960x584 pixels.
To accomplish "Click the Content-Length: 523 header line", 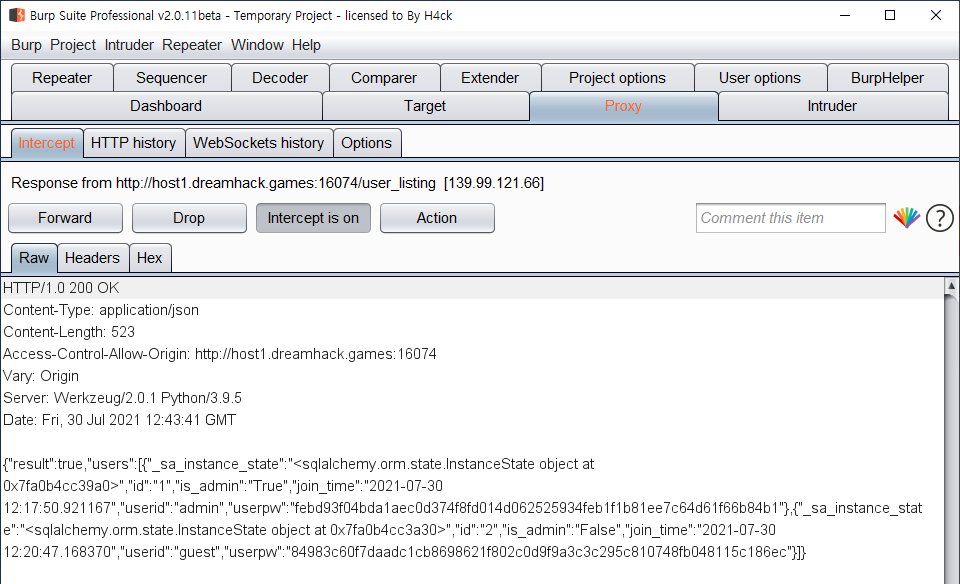I will click(69, 332).
